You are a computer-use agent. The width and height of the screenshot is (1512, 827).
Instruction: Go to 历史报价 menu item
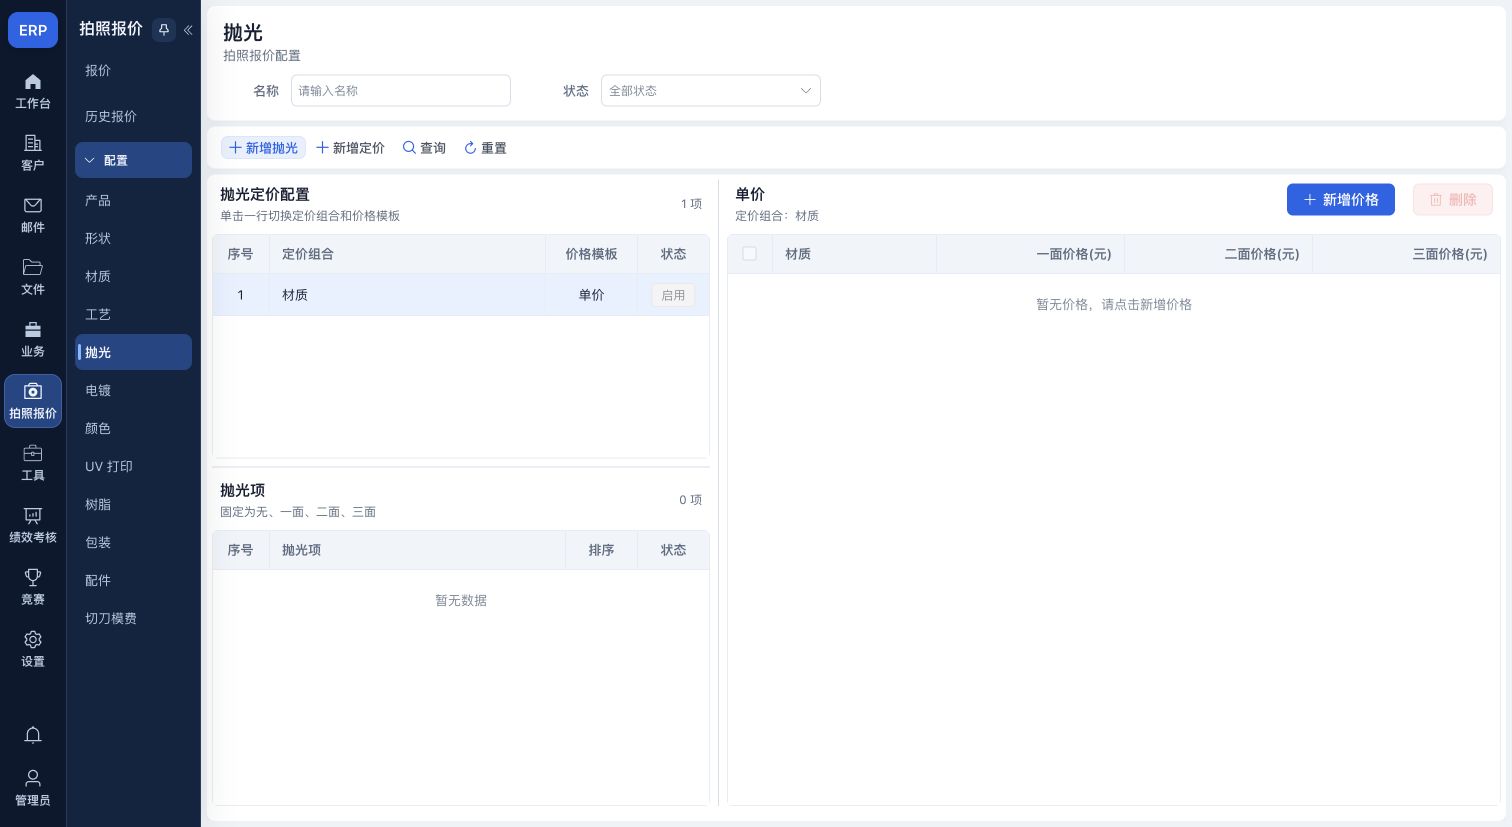(133, 116)
